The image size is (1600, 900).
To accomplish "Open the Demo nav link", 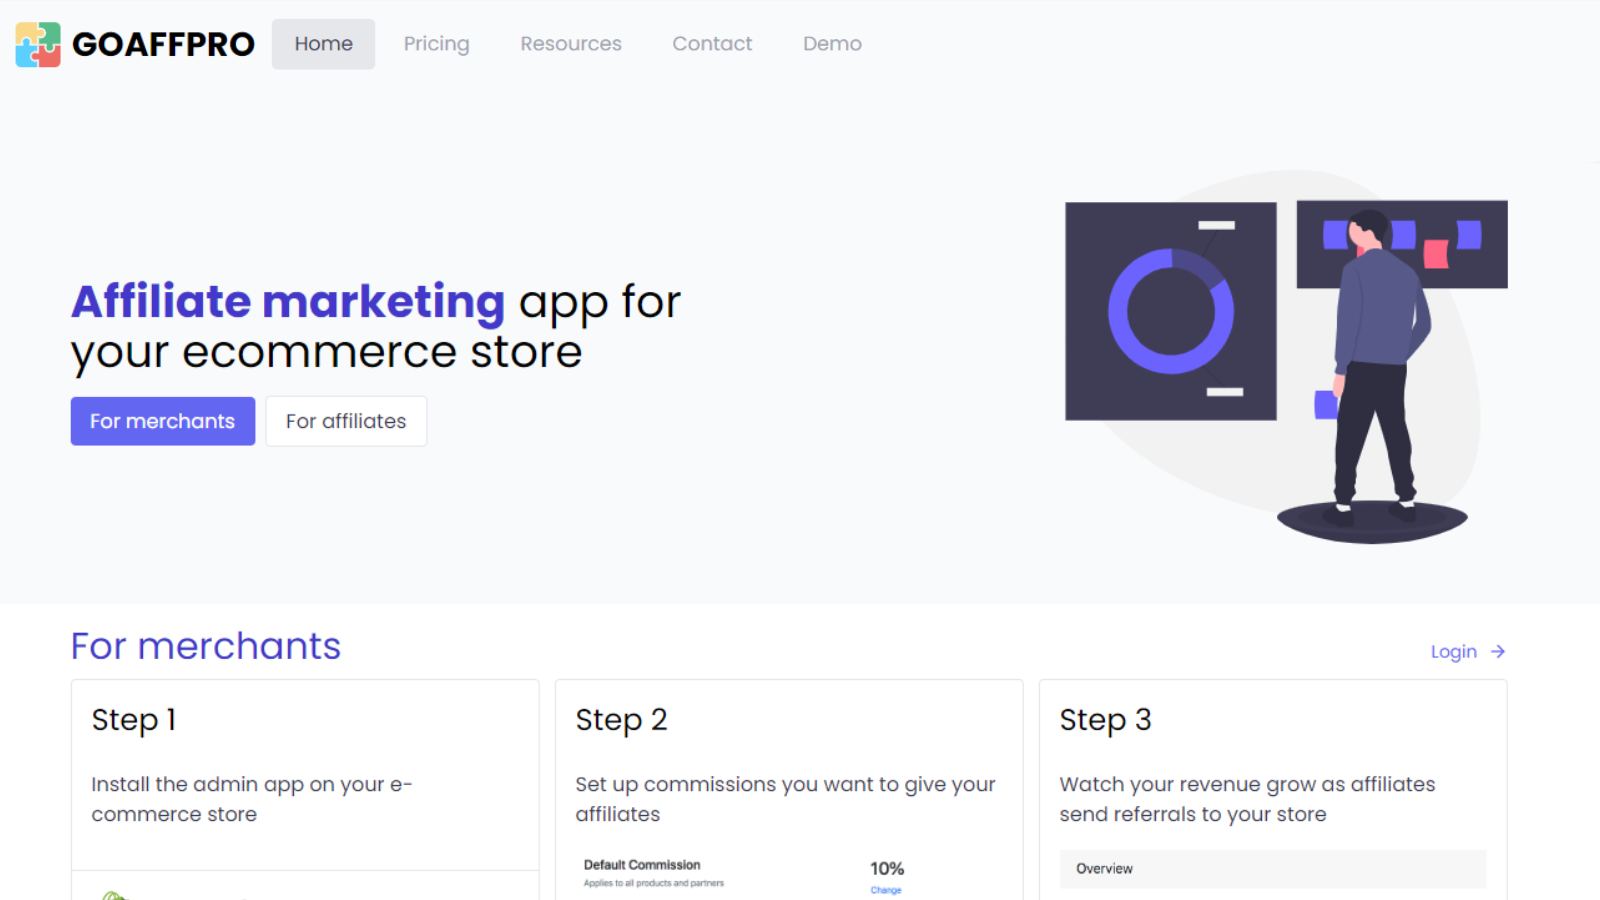I will (x=832, y=44).
